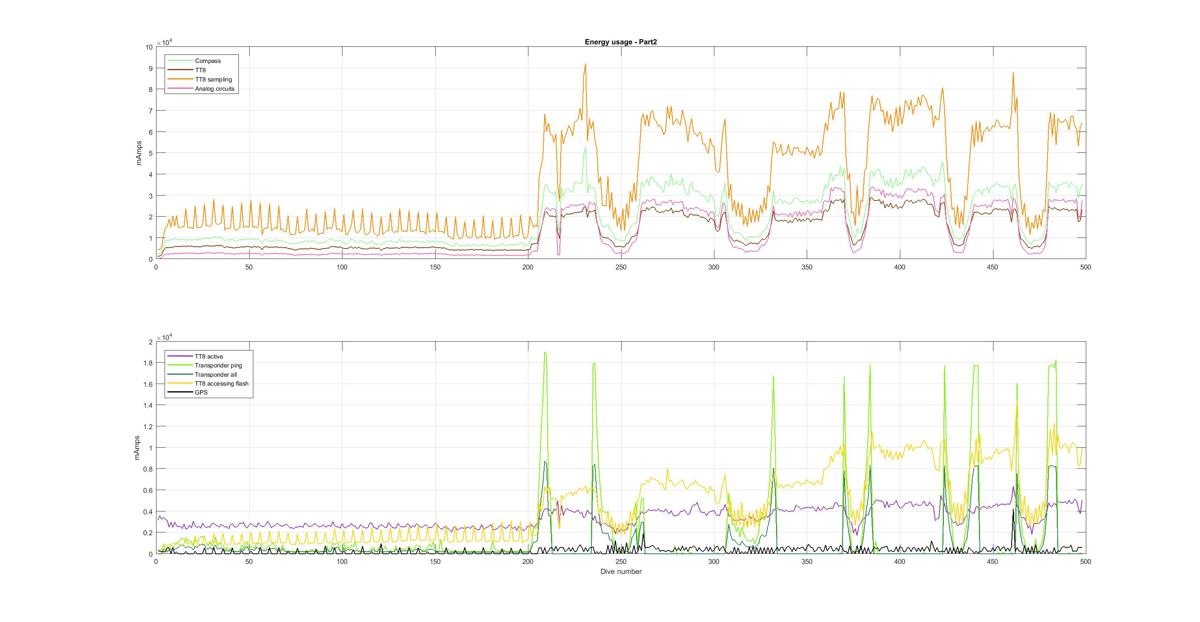This screenshot has width=1200, height=622.
Task: Click x-axis tick '100' above the Dive number label
Action: pos(342,562)
